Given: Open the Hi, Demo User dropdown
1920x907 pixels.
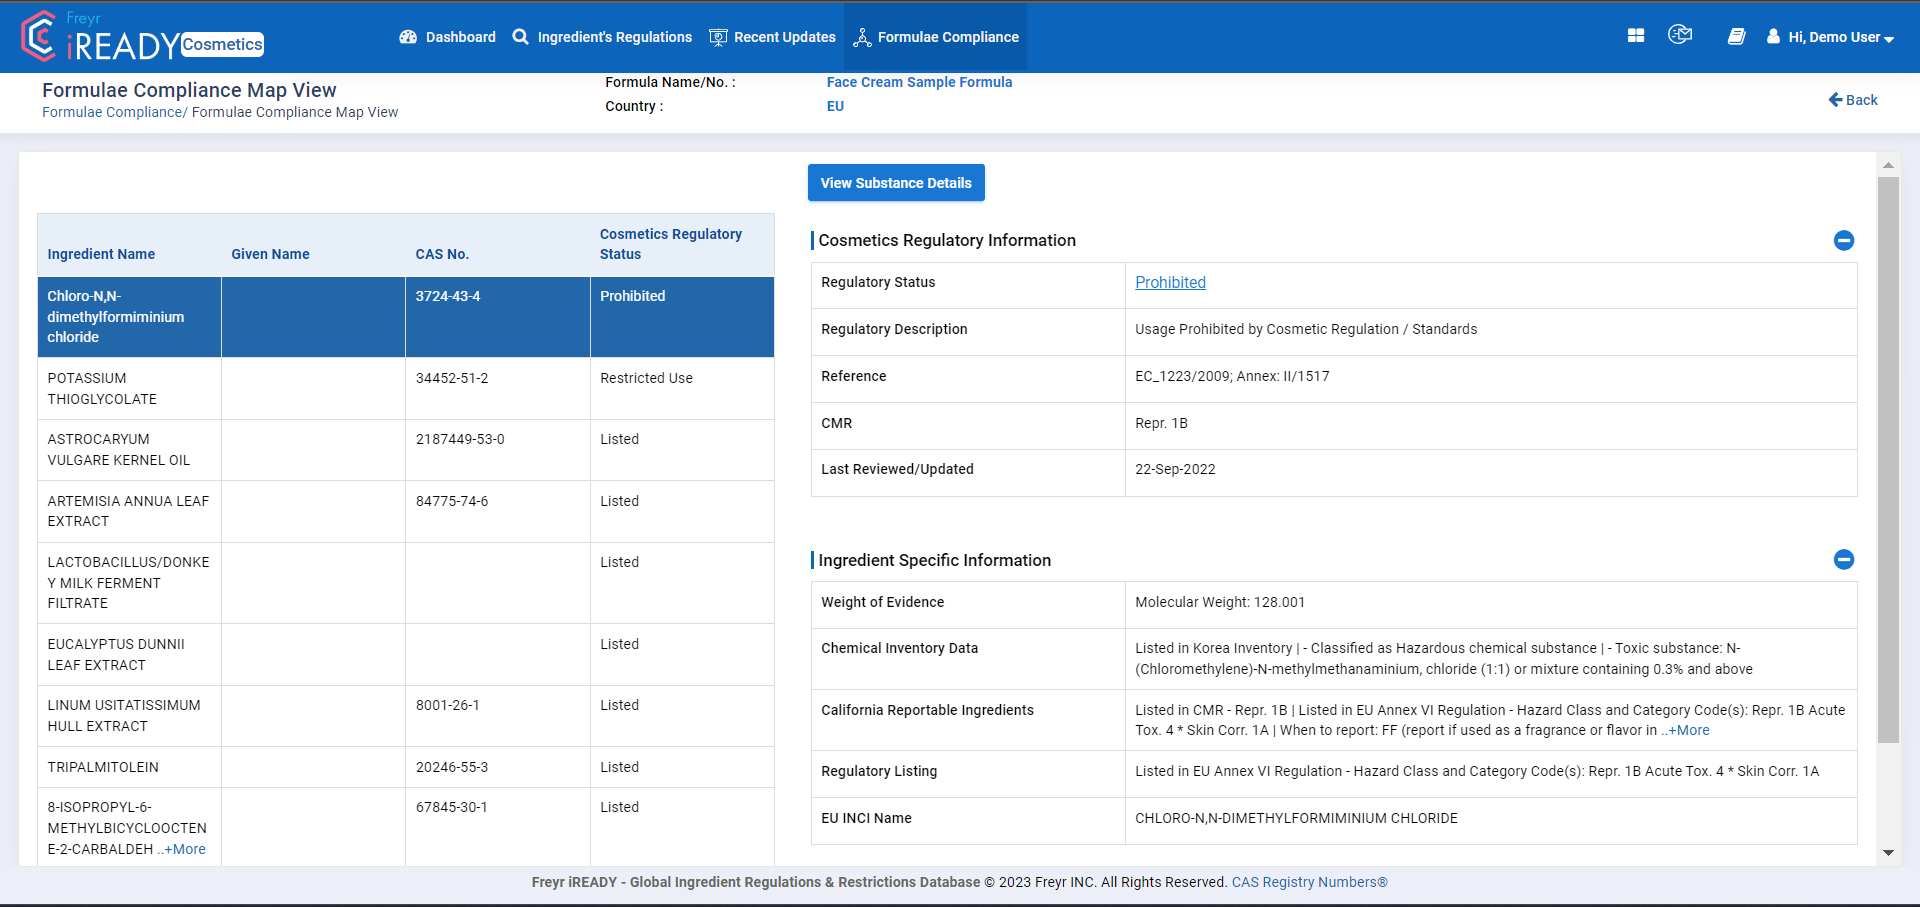Looking at the screenshot, I should tap(1831, 37).
